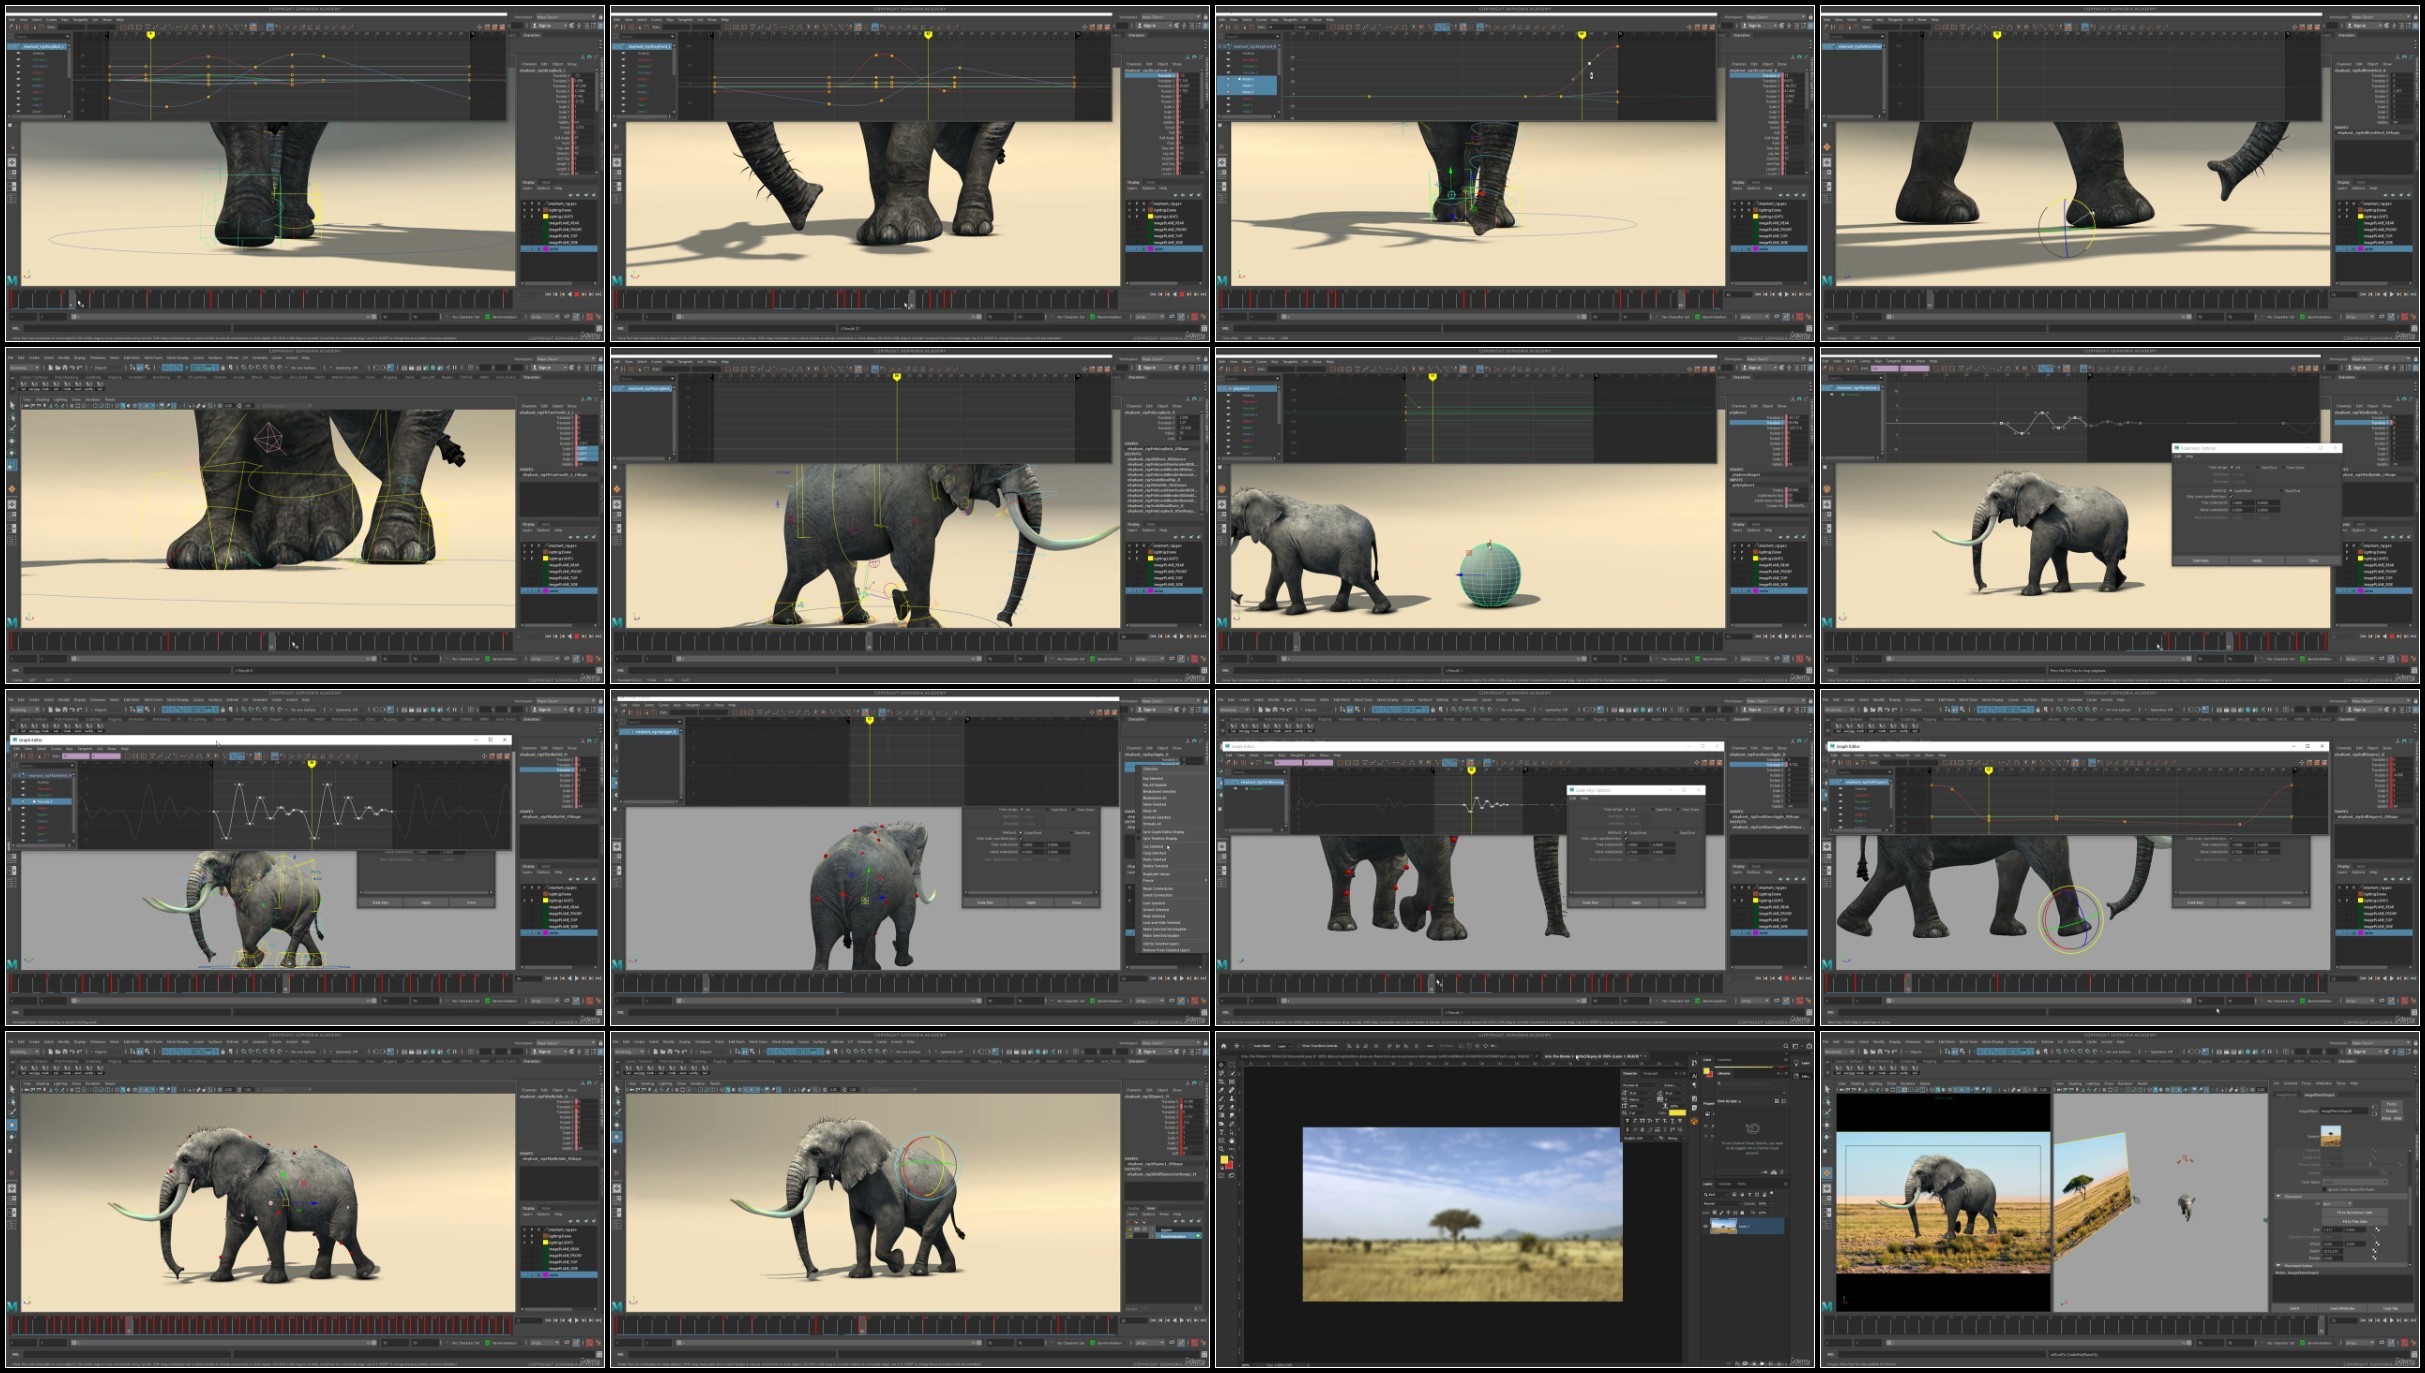Click yellow text color swatch in Character panel
The height and width of the screenshot is (1373, 2425).
click(1677, 1113)
